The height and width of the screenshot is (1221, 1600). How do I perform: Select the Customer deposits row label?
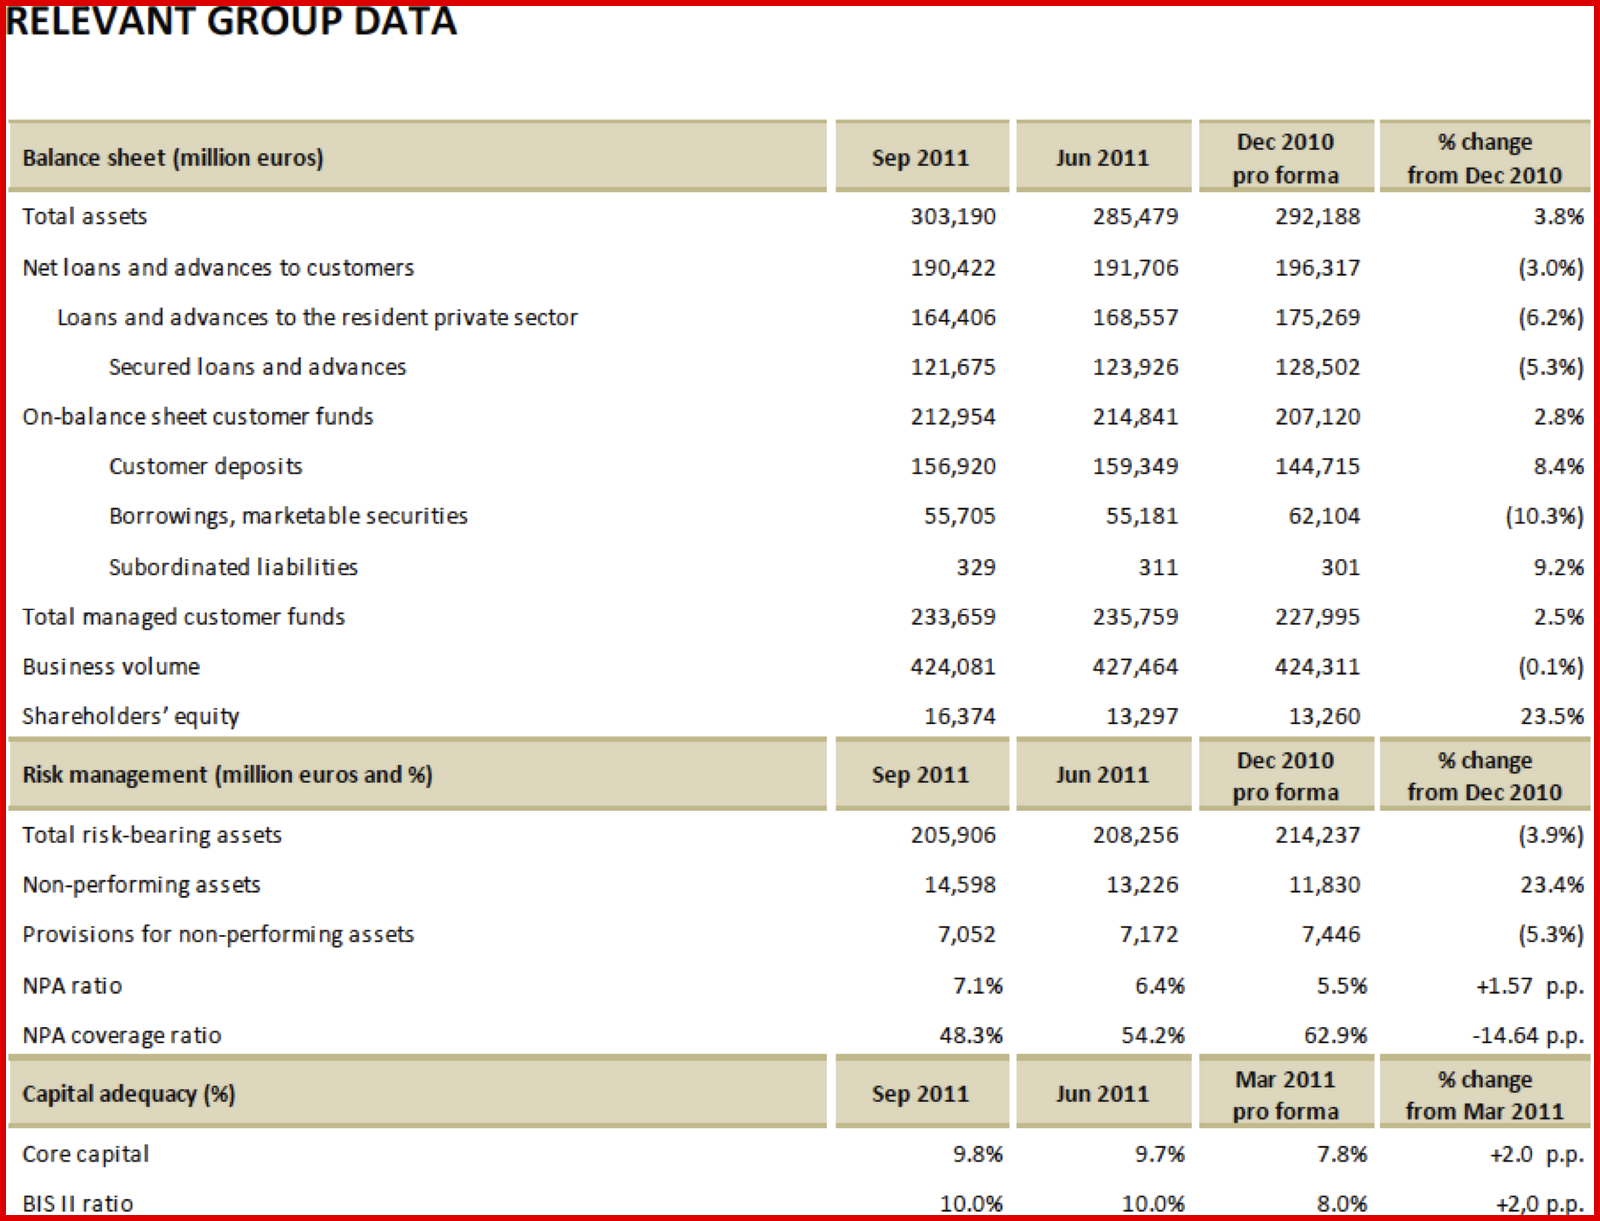click(x=206, y=466)
